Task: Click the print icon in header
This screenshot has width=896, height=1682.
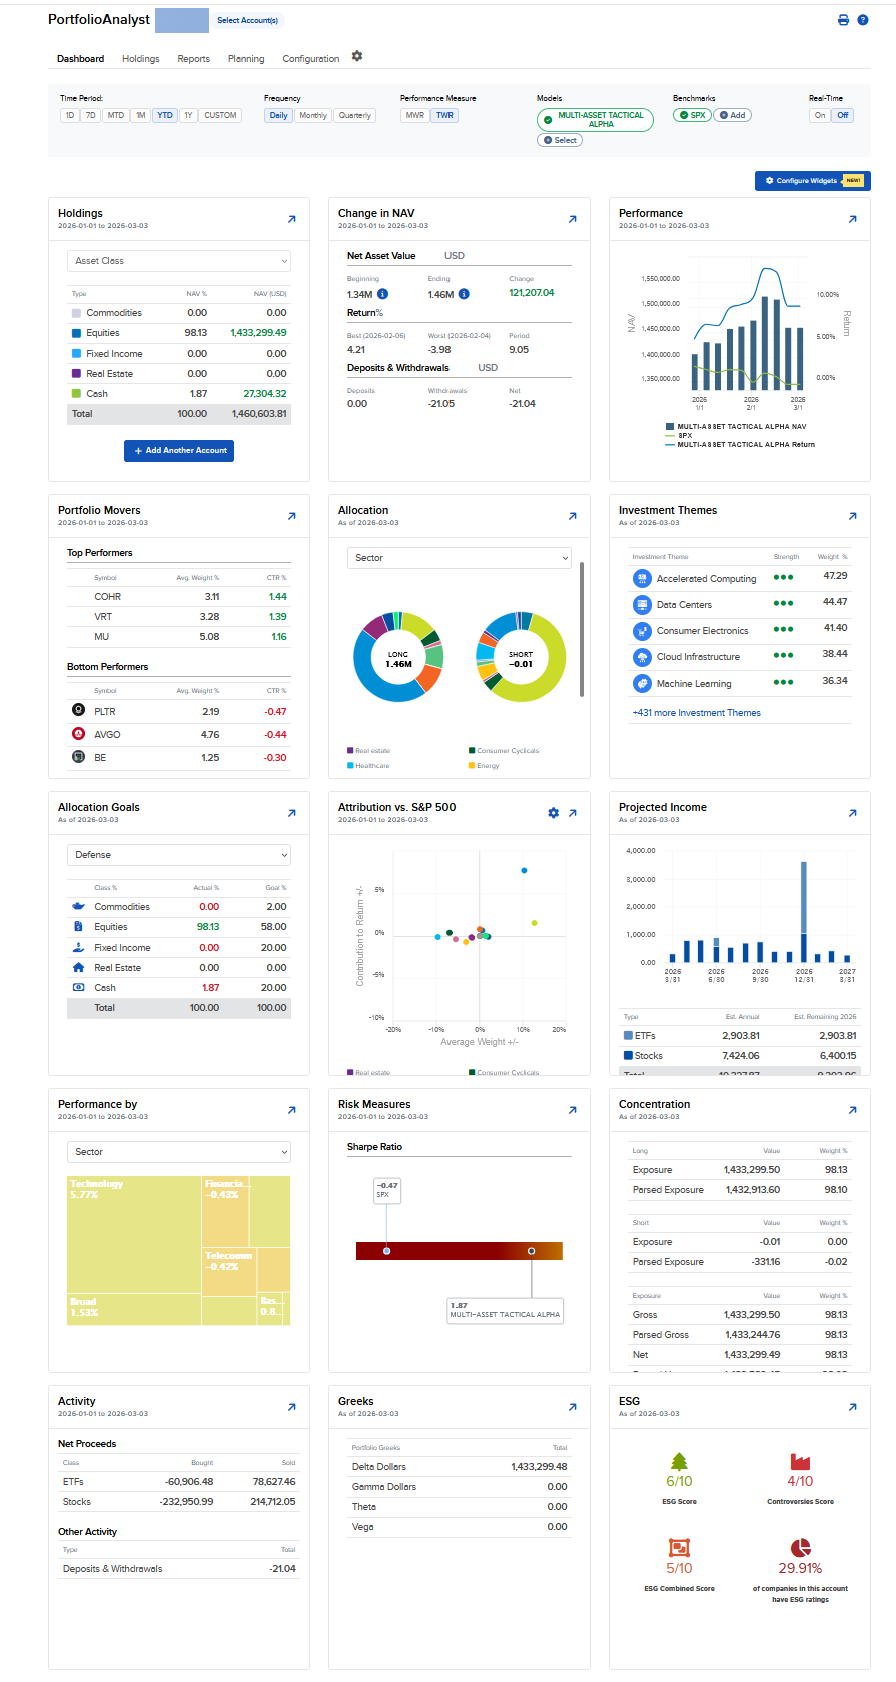Action: click(843, 20)
